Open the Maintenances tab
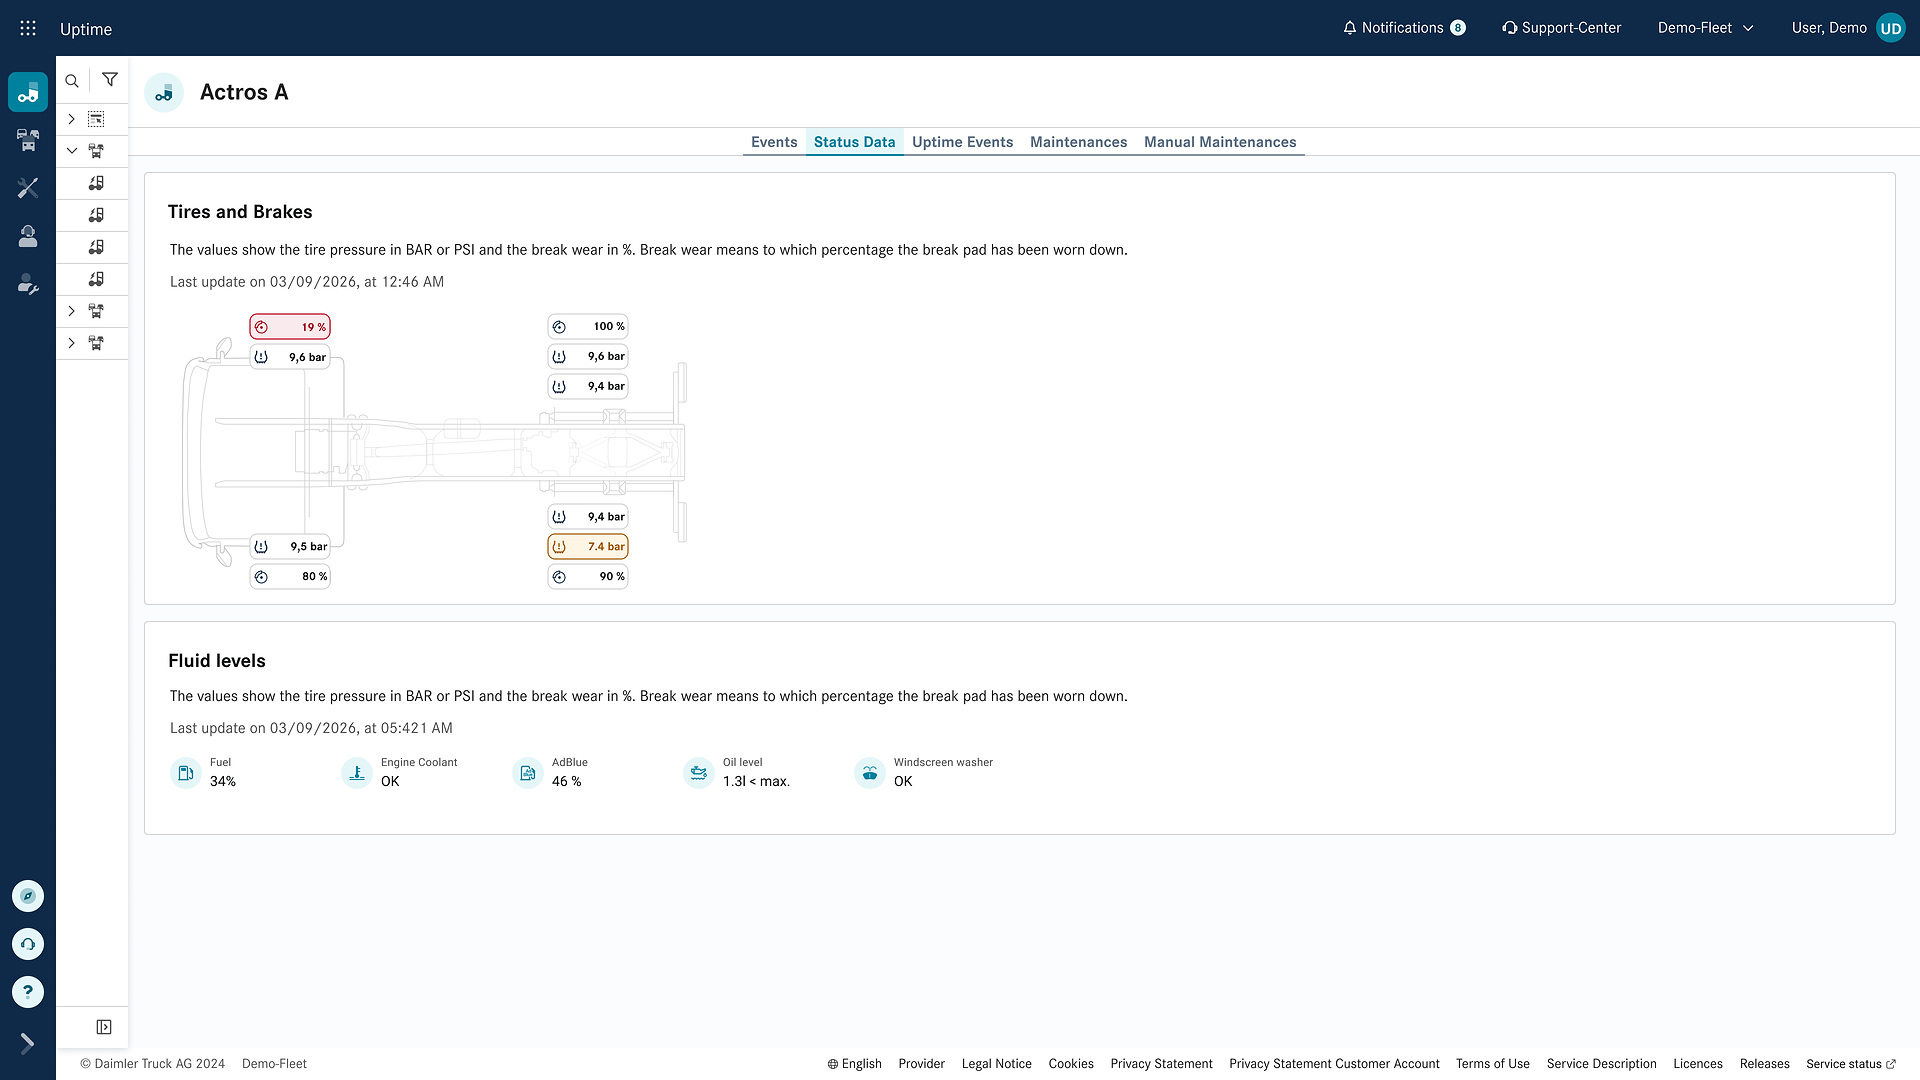The width and height of the screenshot is (1920, 1080). (1078, 142)
